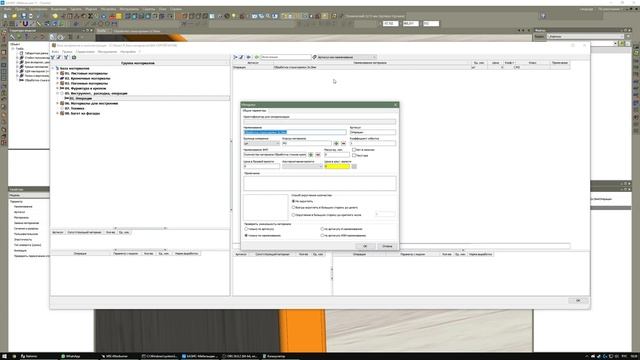The image size is (640, 360).
Task: Open the Файл menu of the materials window
Action: (x=55, y=52)
